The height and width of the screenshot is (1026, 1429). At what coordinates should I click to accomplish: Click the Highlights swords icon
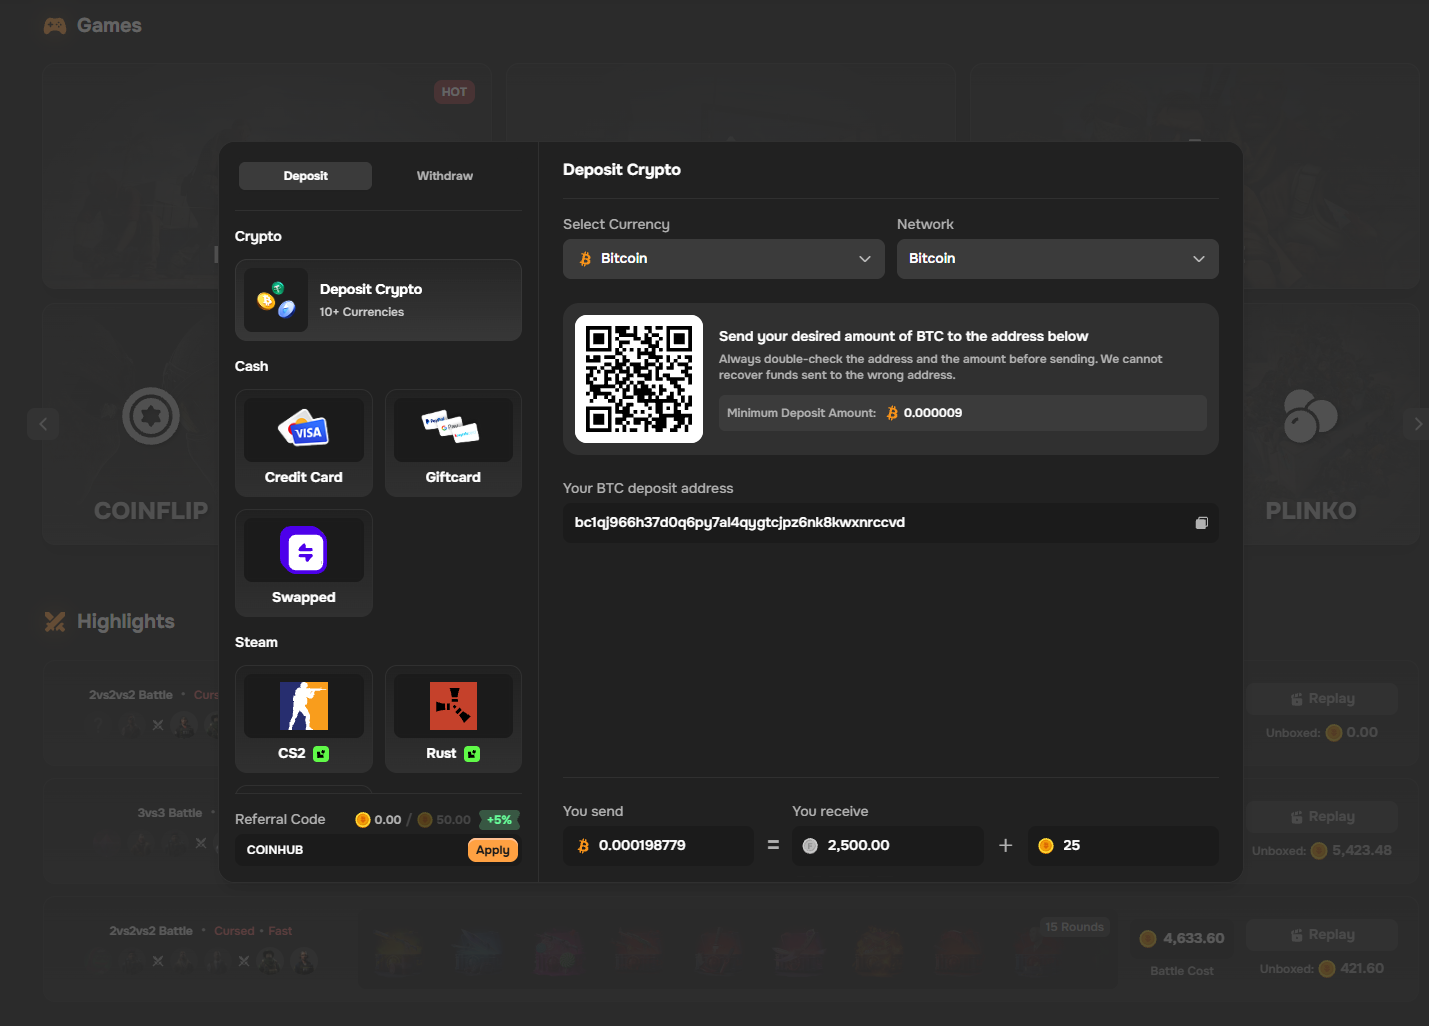click(x=55, y=622)
